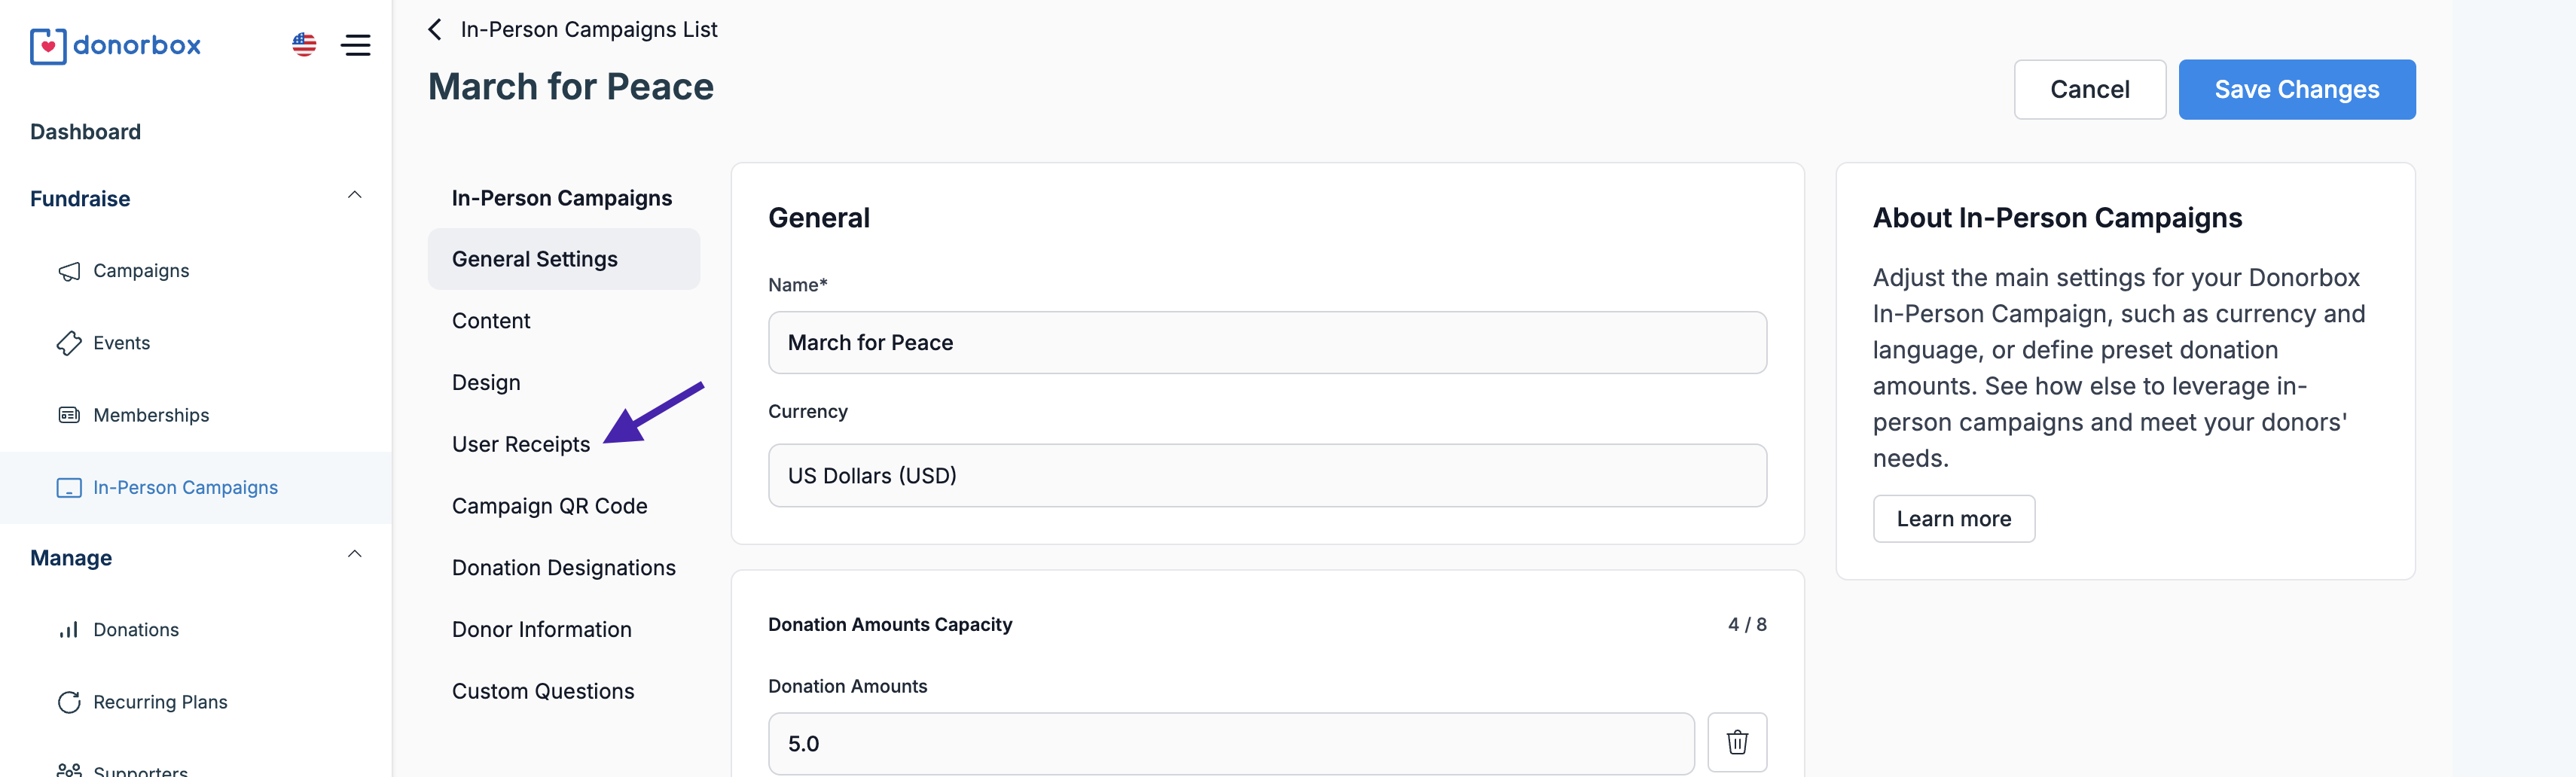2576x777 pixels.
Task: Open the User Receipts tab
Action: coord(521,444)
